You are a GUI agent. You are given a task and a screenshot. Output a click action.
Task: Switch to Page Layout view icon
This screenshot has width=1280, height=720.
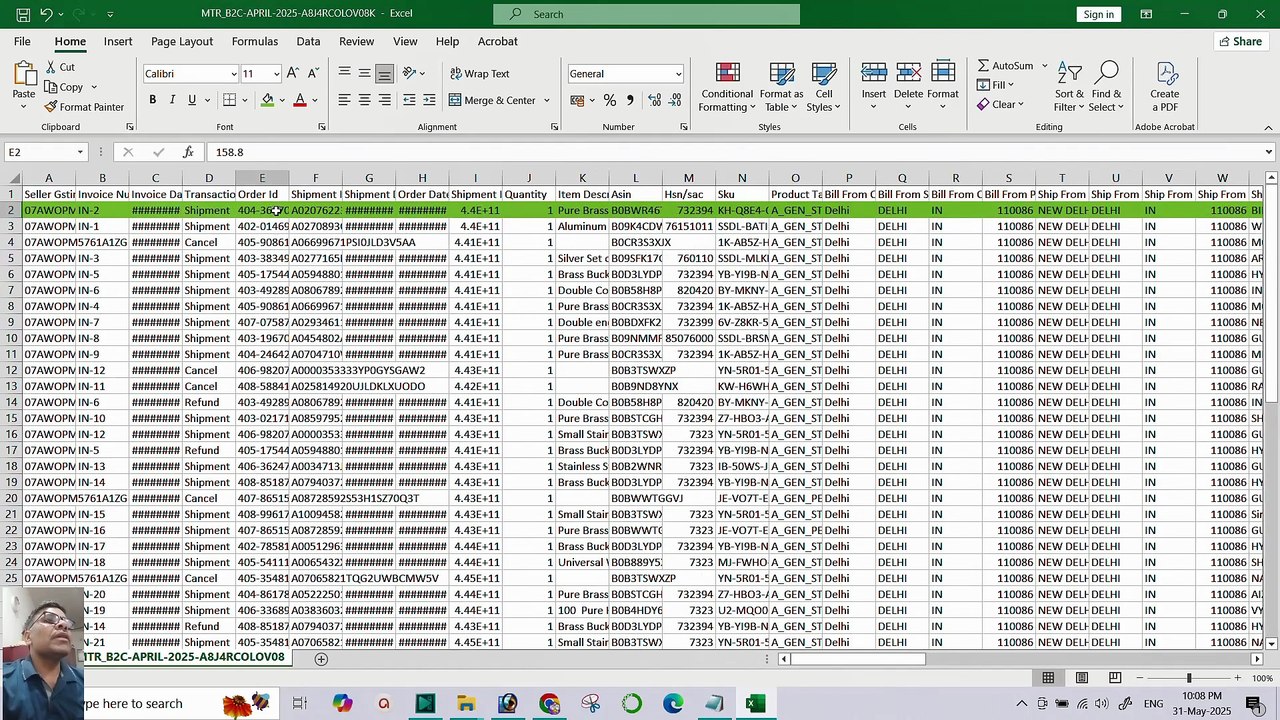(1081, 678)
